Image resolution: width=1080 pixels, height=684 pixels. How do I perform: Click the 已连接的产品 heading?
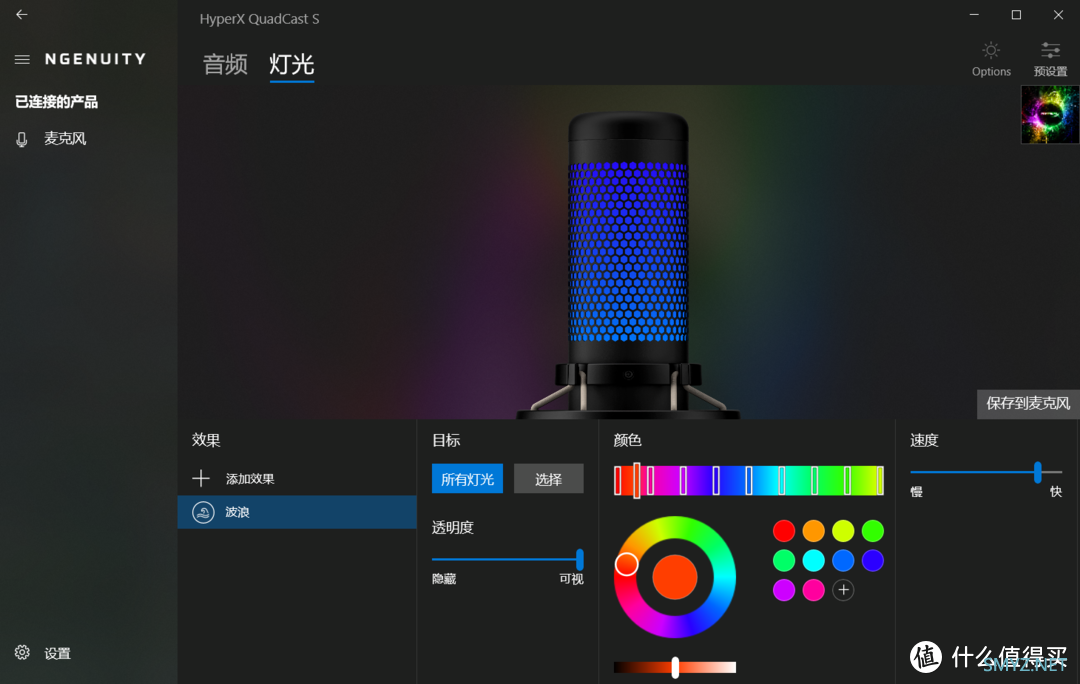point(56,102)
